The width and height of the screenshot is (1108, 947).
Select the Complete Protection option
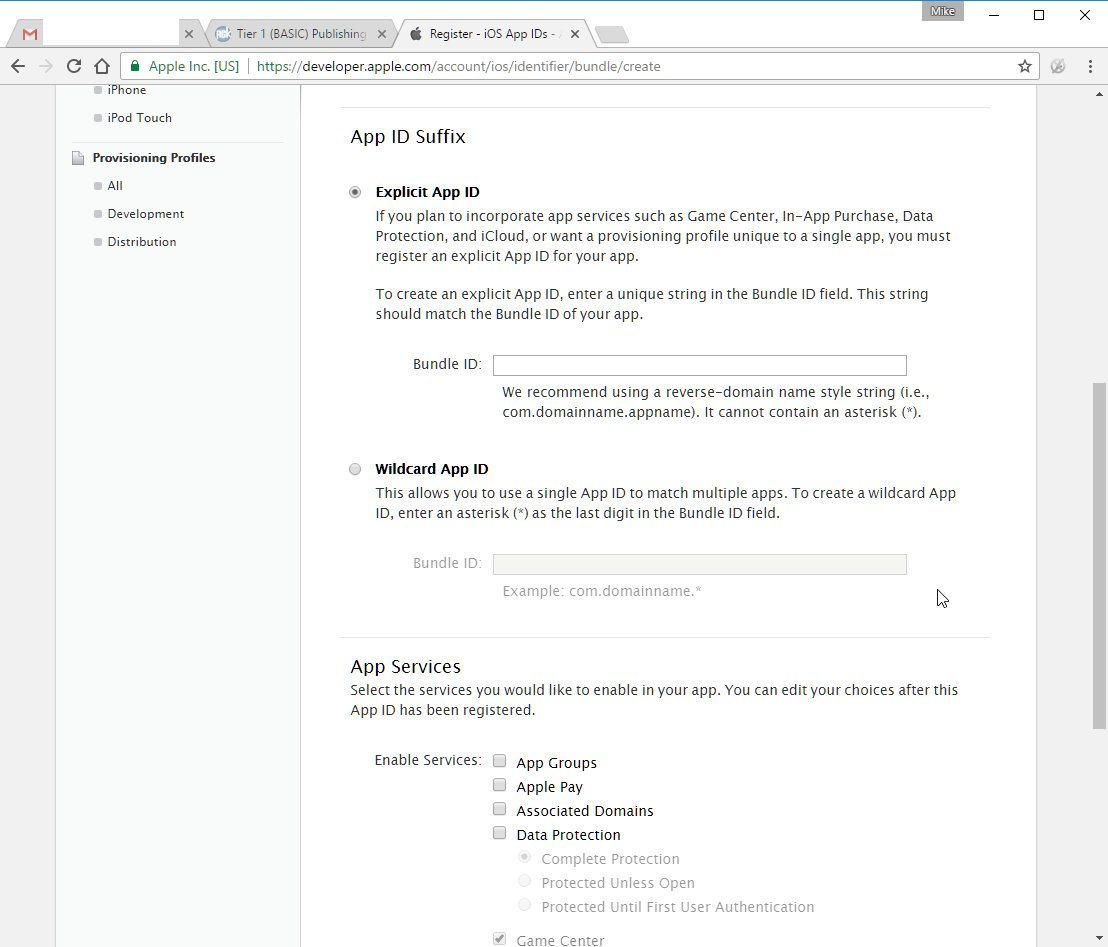tap(524, 857)
